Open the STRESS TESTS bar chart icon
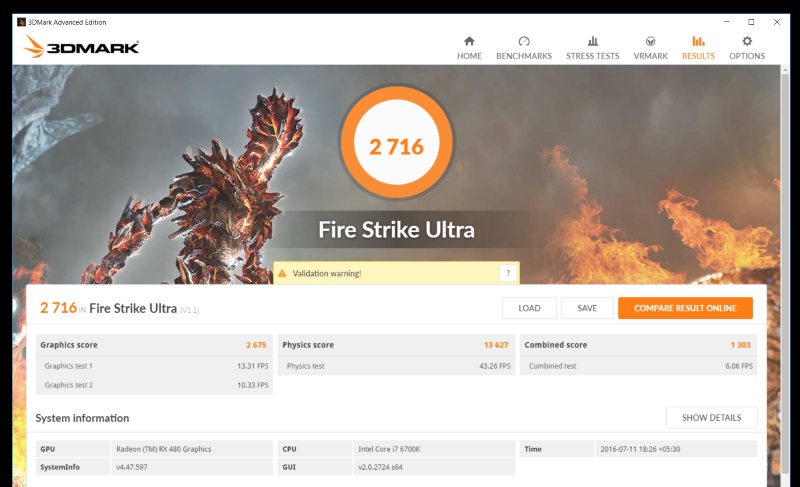Screen dimensions: 800x487 [x=592, y=41]
